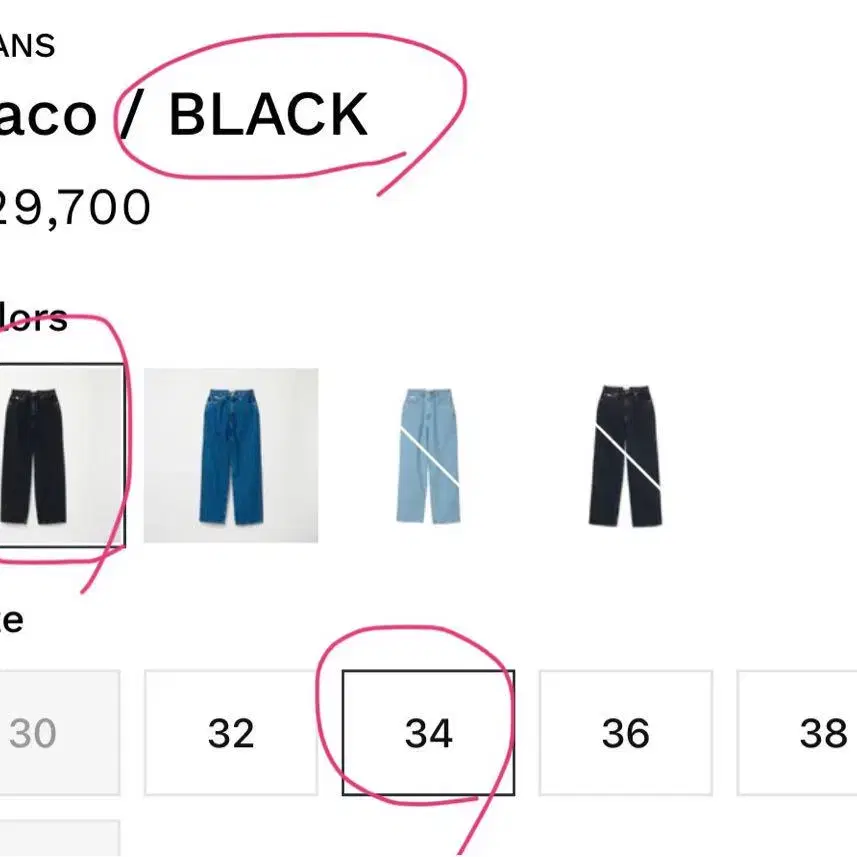Select the crossed-out dark navy jeans
857x857 pixels.
(625, 455)
